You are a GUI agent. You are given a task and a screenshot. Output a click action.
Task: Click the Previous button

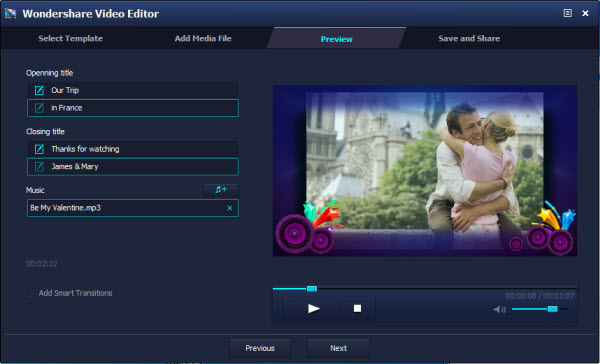[x=260, y=348]
